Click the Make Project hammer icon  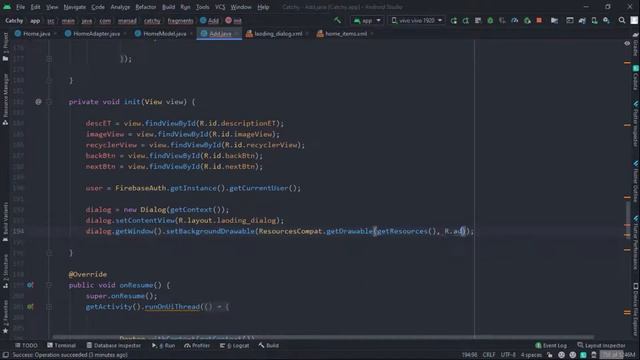(338, 20)
